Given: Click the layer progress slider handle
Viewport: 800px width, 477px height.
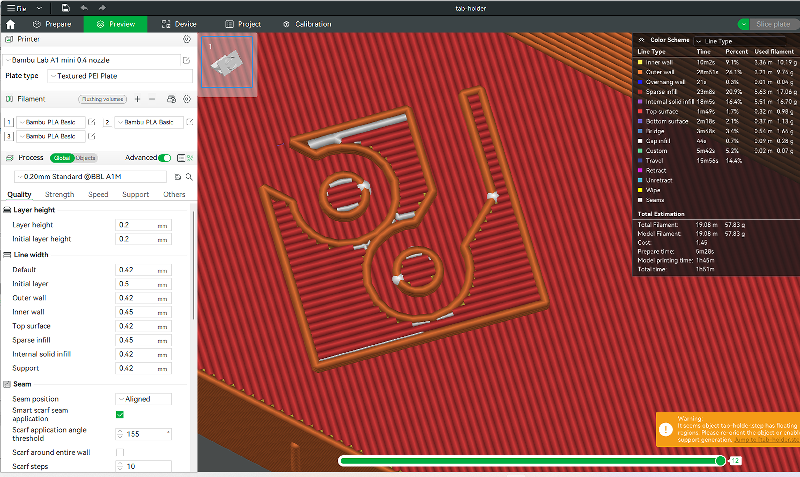Looking at the screenshot, I should 720,461.
